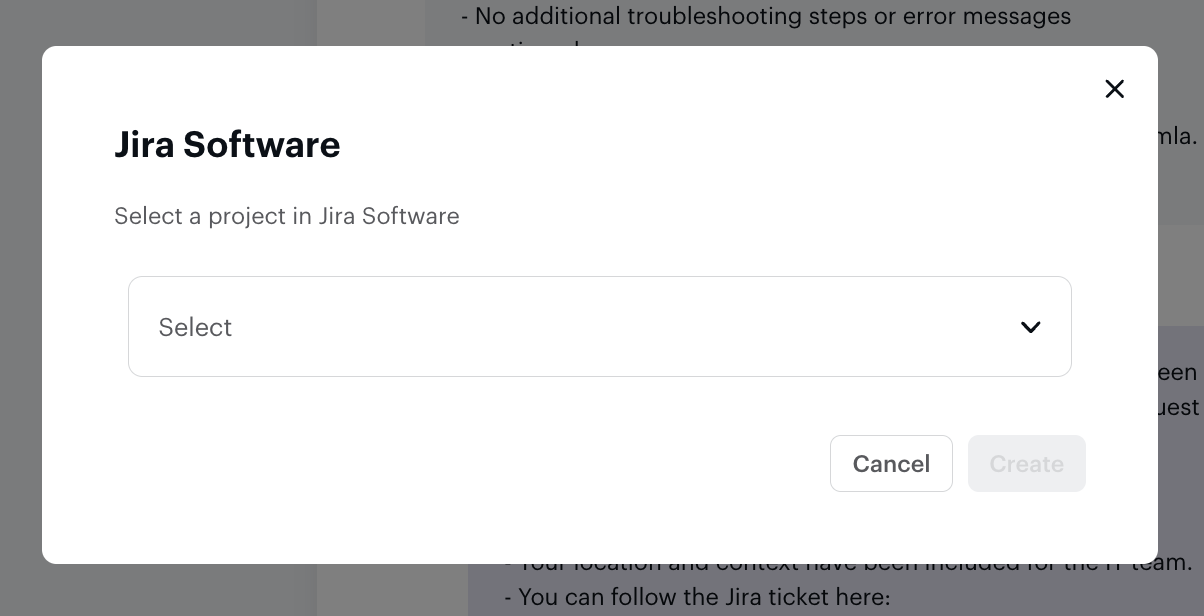
Task: Click the chevron arrow in the project dropdown
Action: [1030, 327]
